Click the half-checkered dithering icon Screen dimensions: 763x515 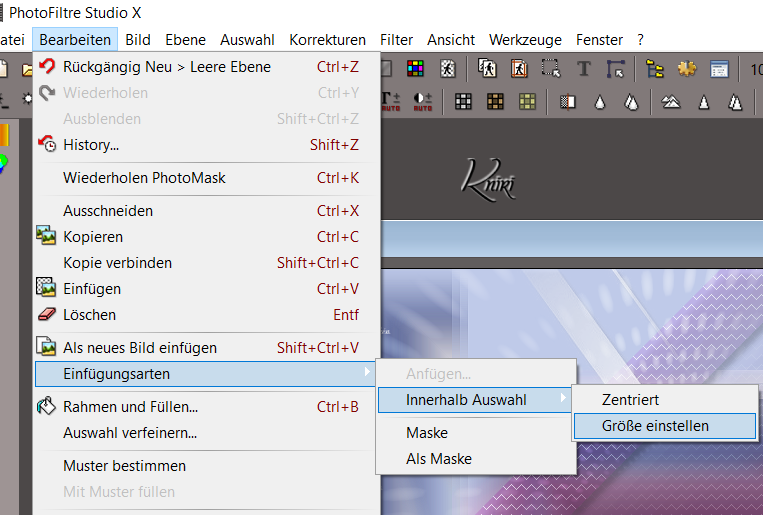click(x=568, y=102)
